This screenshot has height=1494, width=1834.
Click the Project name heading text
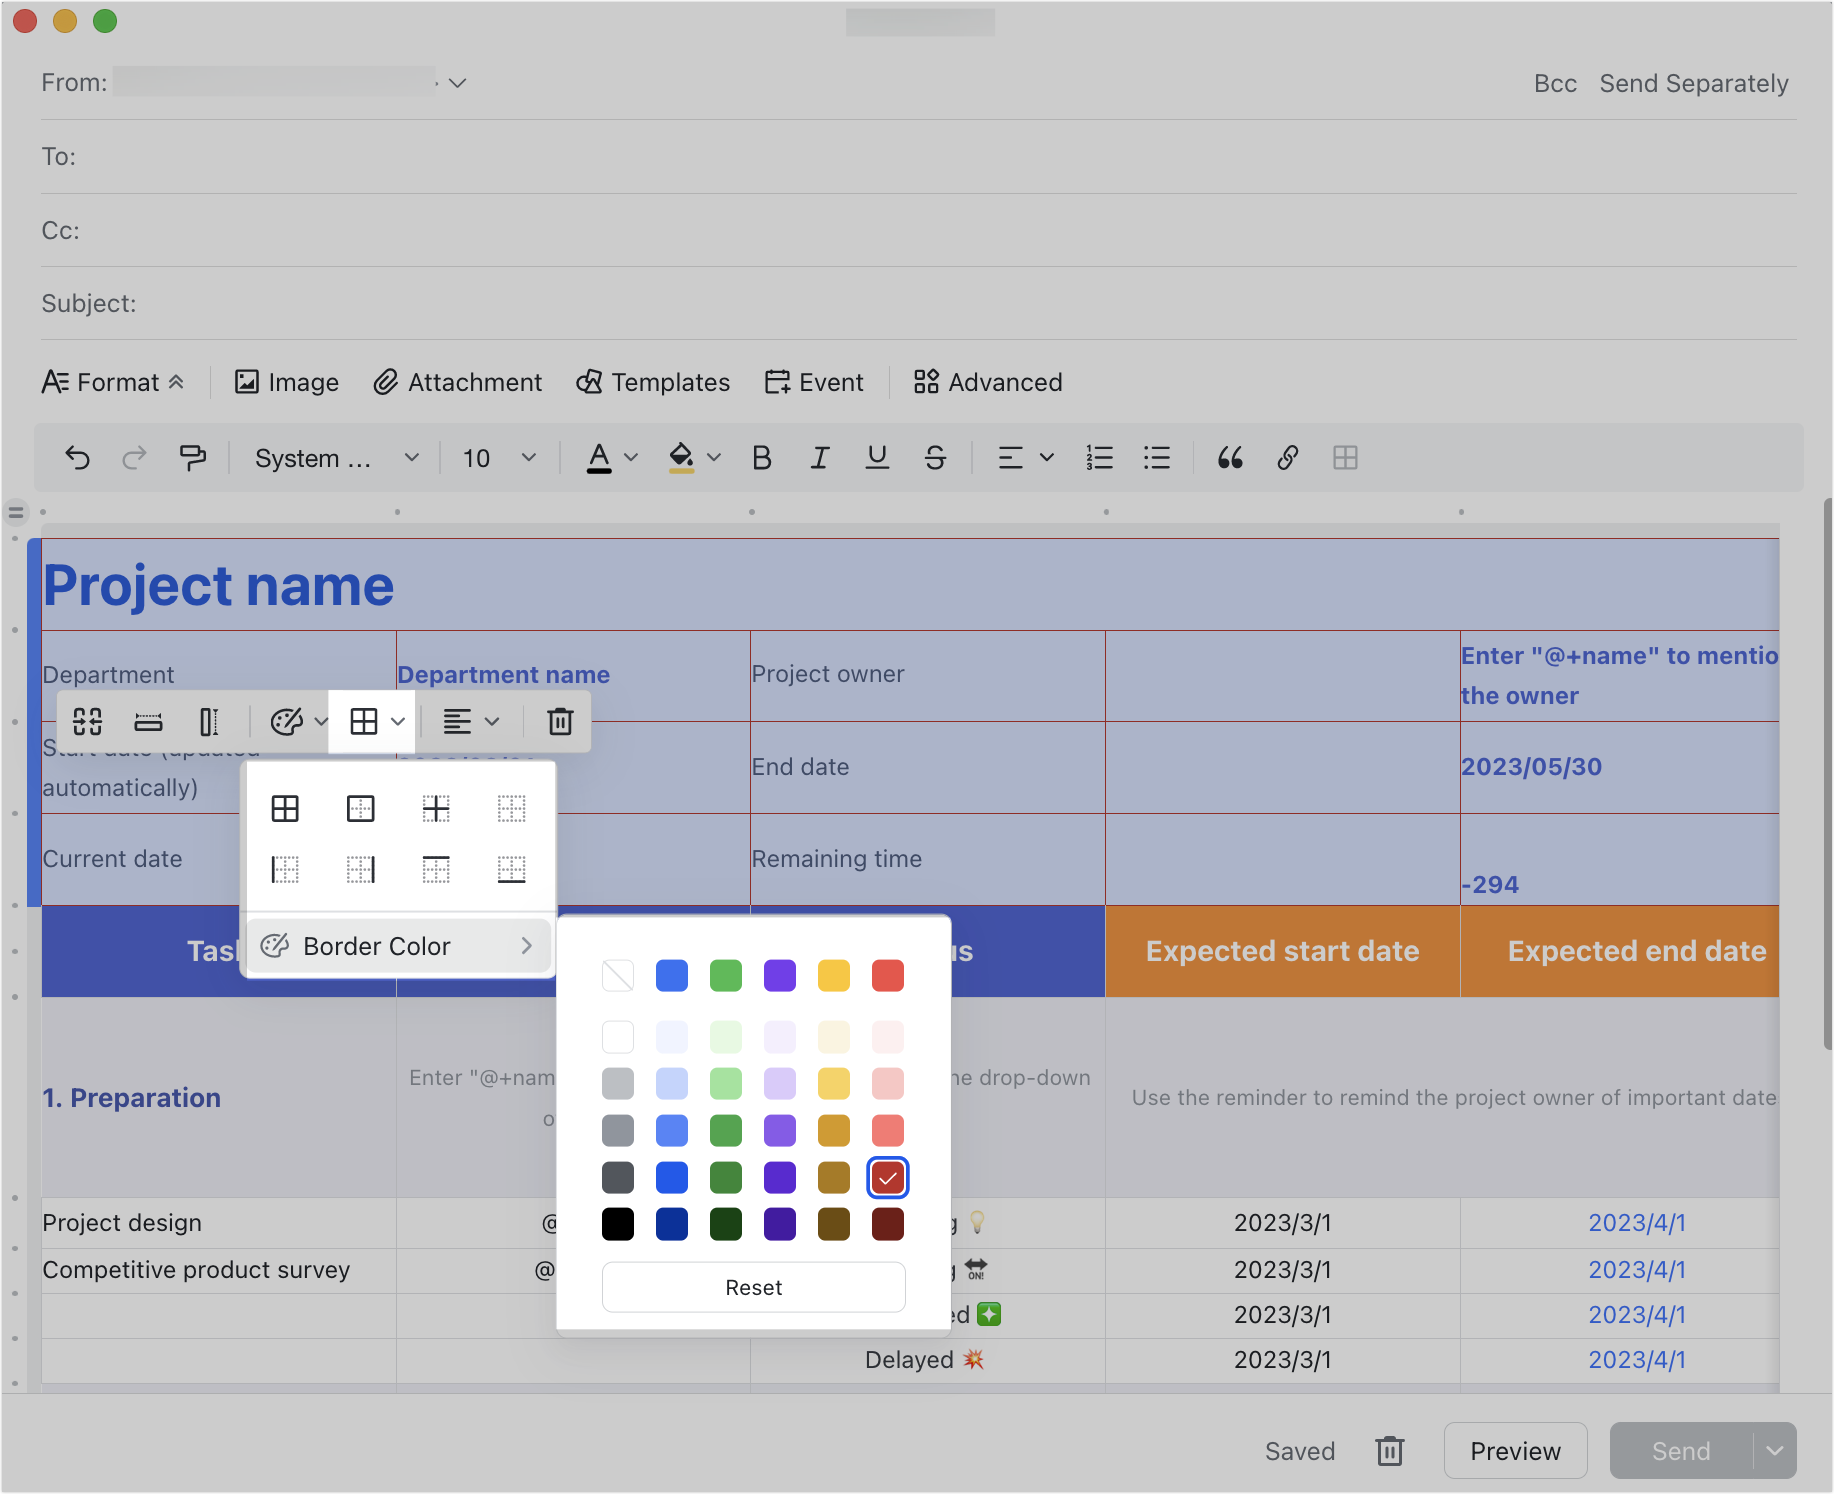tap(218, 585)
